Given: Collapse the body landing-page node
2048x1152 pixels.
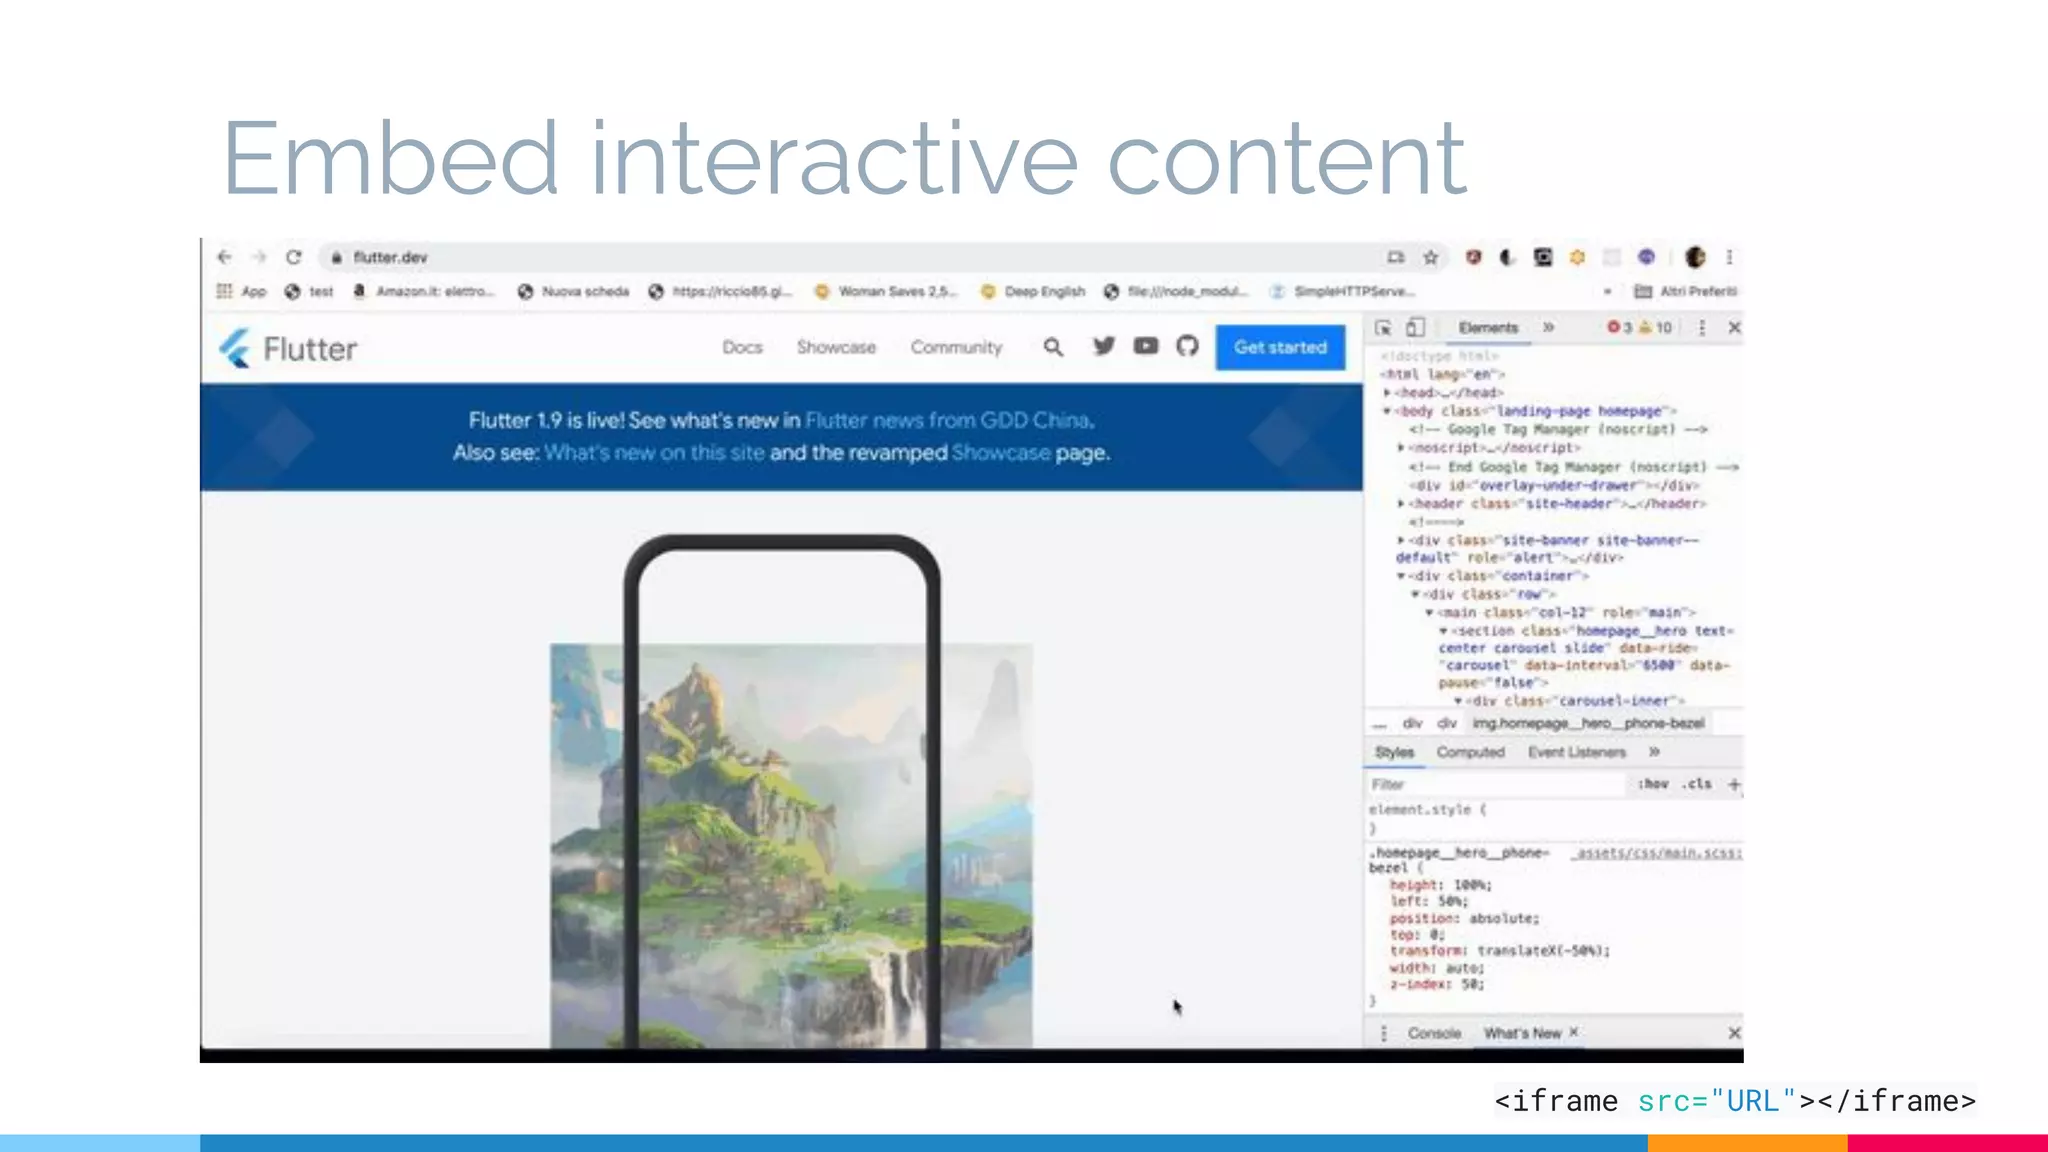Looking at the screenshot, I should [x=1387, y=411].
